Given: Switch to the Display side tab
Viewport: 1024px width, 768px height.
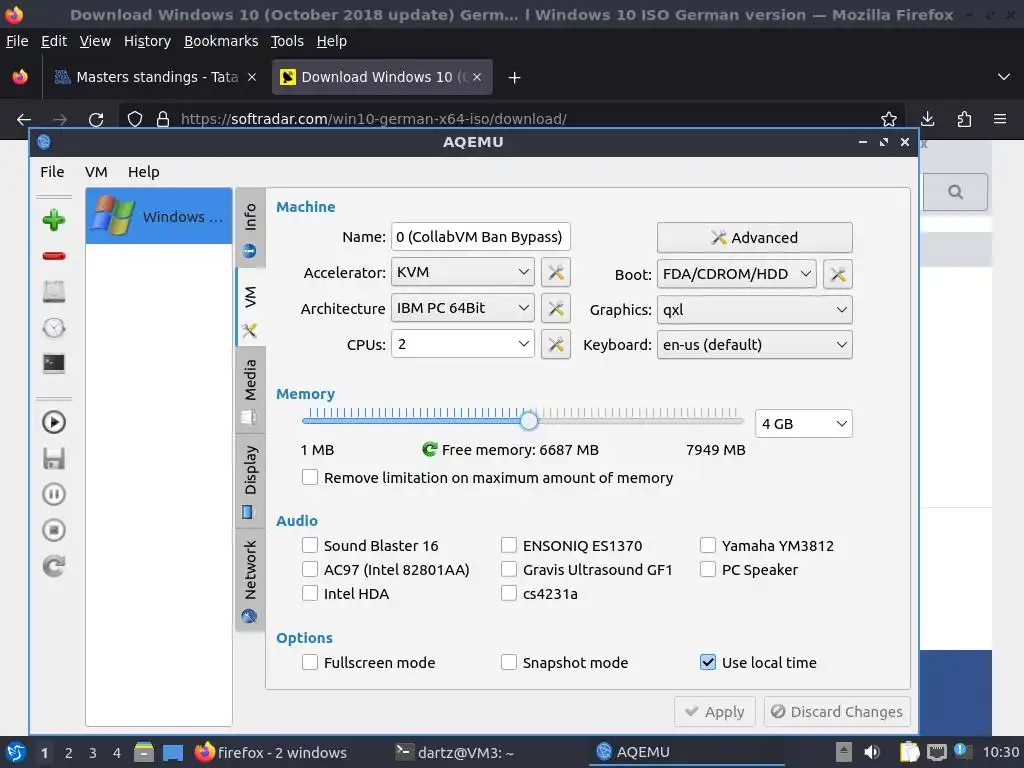Looking at the screenshot, I should (250, 481).
